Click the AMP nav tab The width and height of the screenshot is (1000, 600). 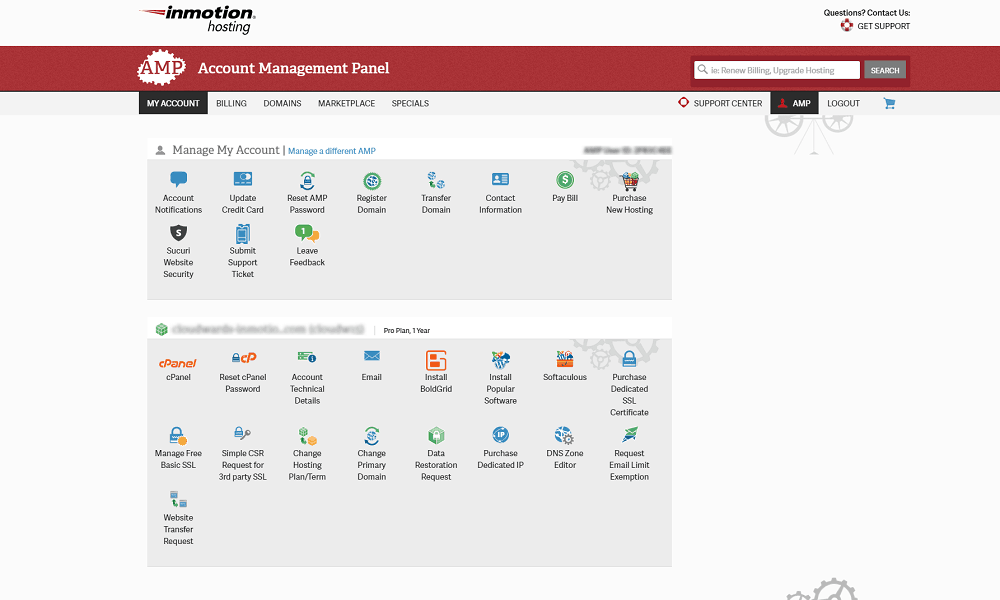tap(795, 103)
